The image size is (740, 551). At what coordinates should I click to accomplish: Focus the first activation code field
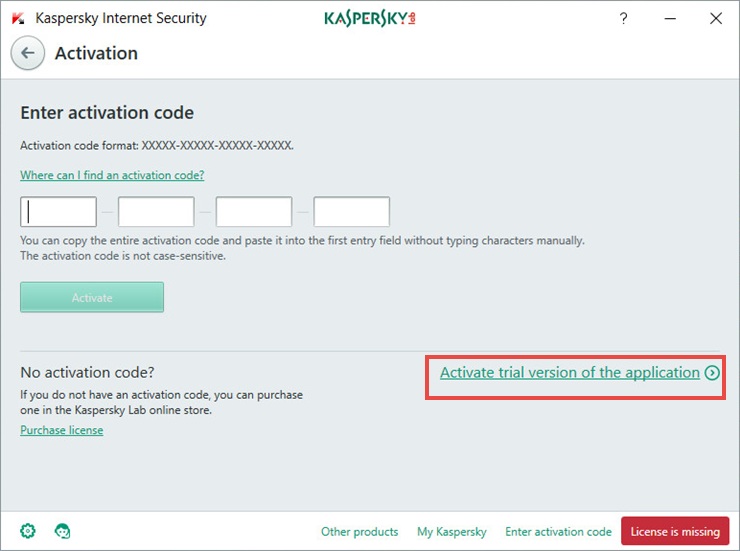59,212
